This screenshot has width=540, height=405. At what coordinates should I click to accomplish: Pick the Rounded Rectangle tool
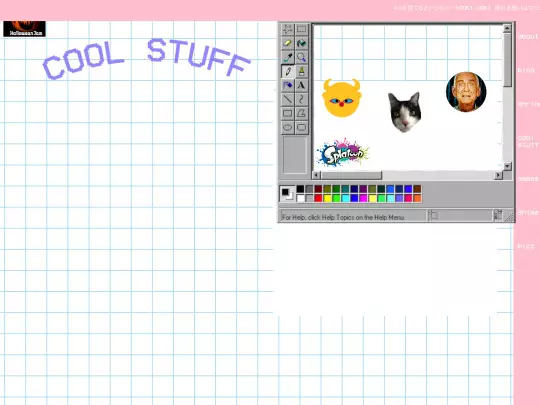click(301, 127)
